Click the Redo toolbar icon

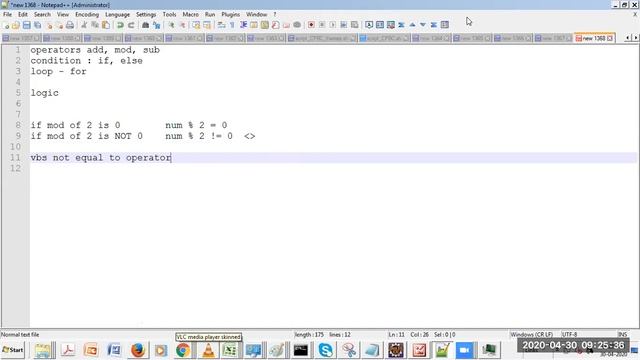pos(131,25)
